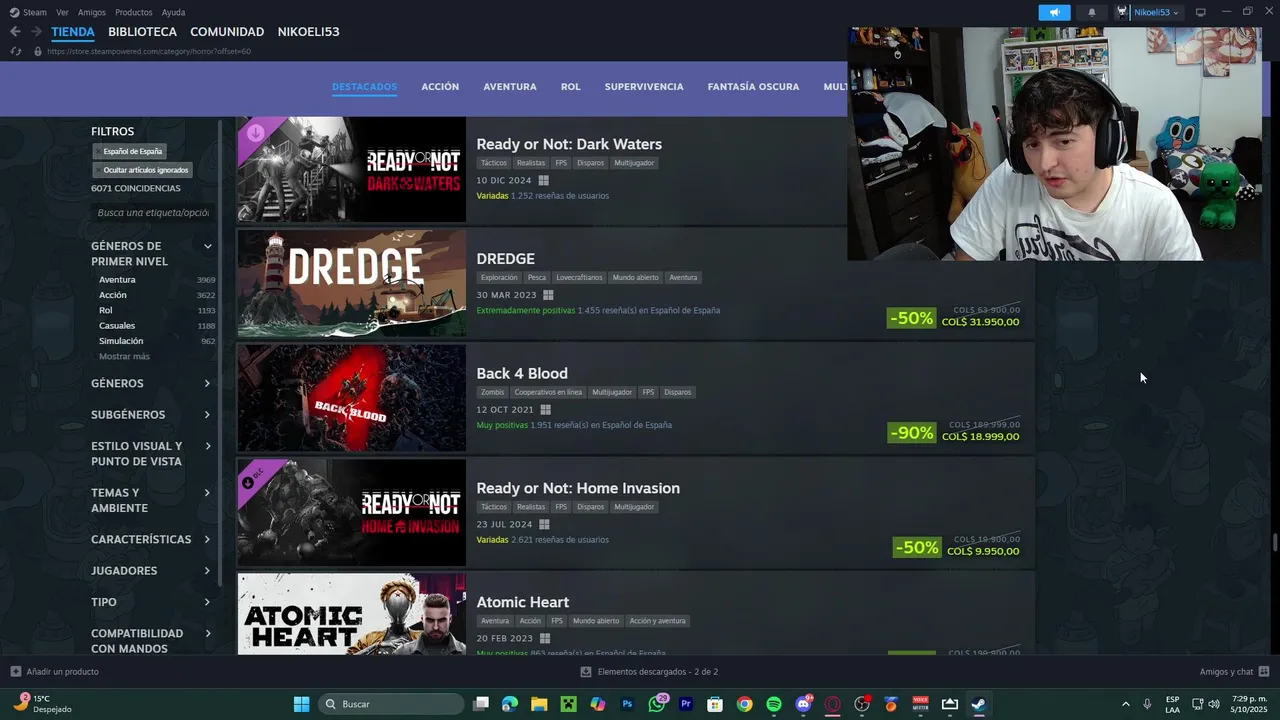Switch to the BIBLIOTECA tab

(142, 32)
